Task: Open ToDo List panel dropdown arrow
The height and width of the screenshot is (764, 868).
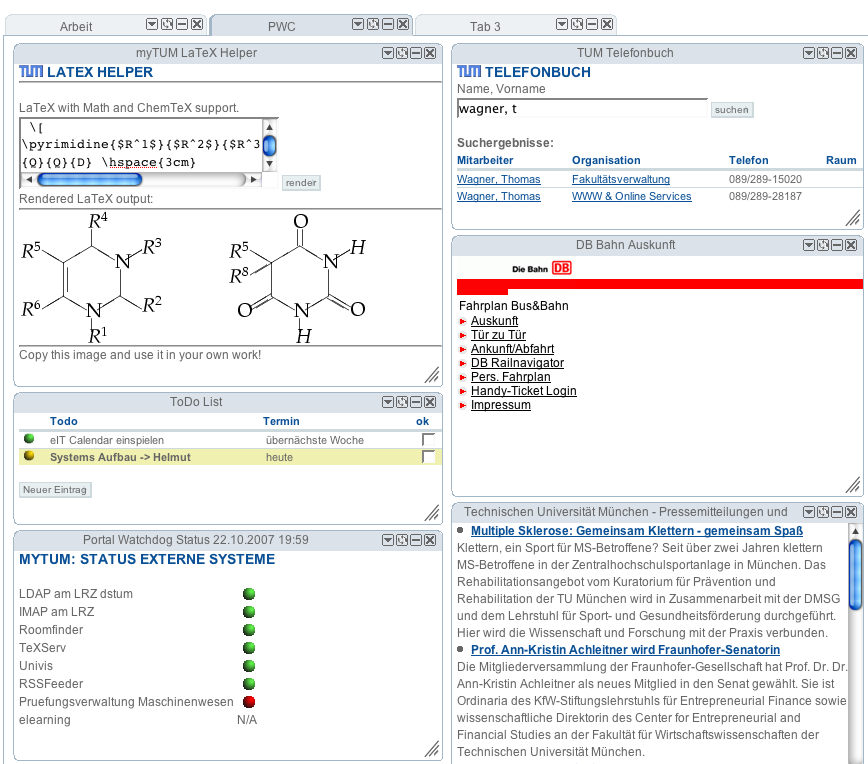Action: tap(388, 402)
